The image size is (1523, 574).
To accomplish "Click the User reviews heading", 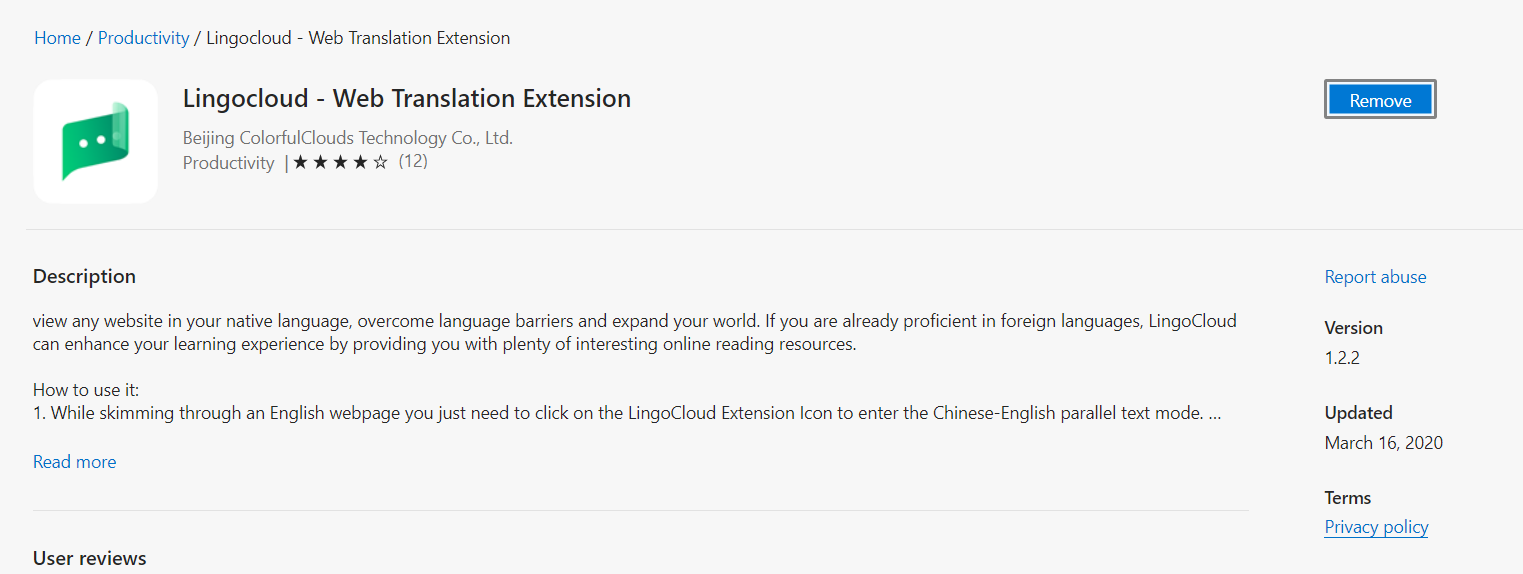I will point(90,558).
